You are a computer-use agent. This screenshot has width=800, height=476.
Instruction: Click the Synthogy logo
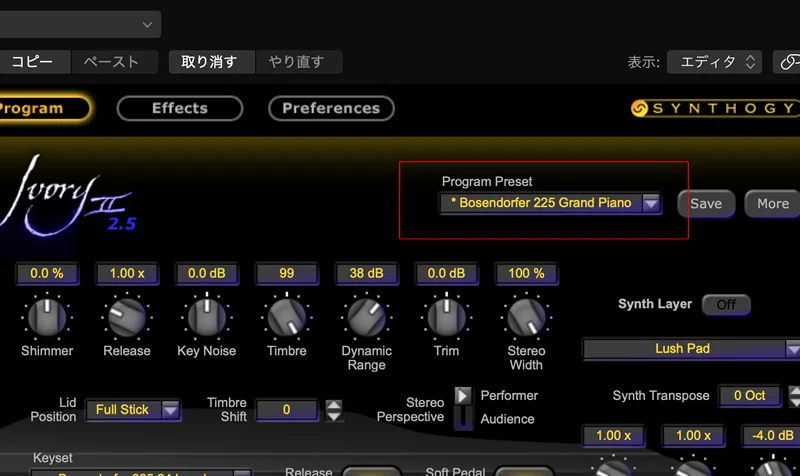click(x=714, y=108)
